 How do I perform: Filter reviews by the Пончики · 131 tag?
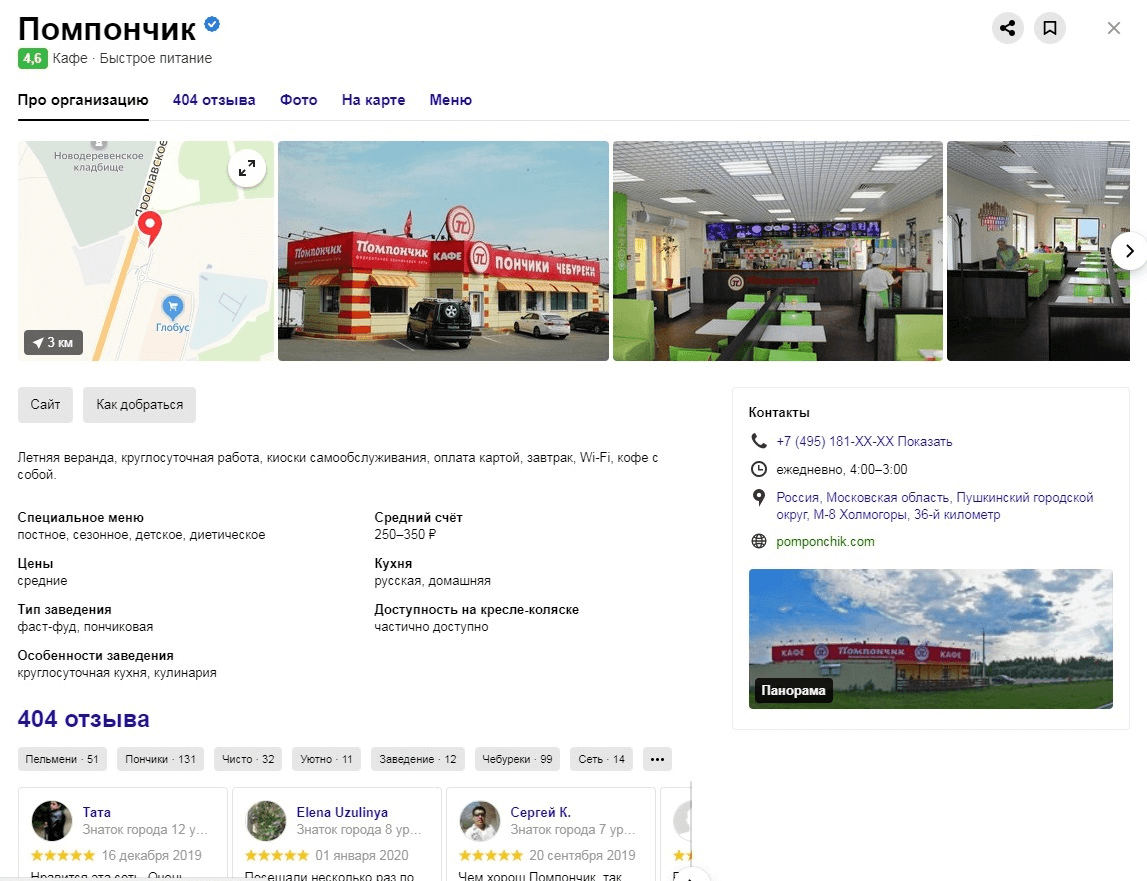(x=160, y=760)
